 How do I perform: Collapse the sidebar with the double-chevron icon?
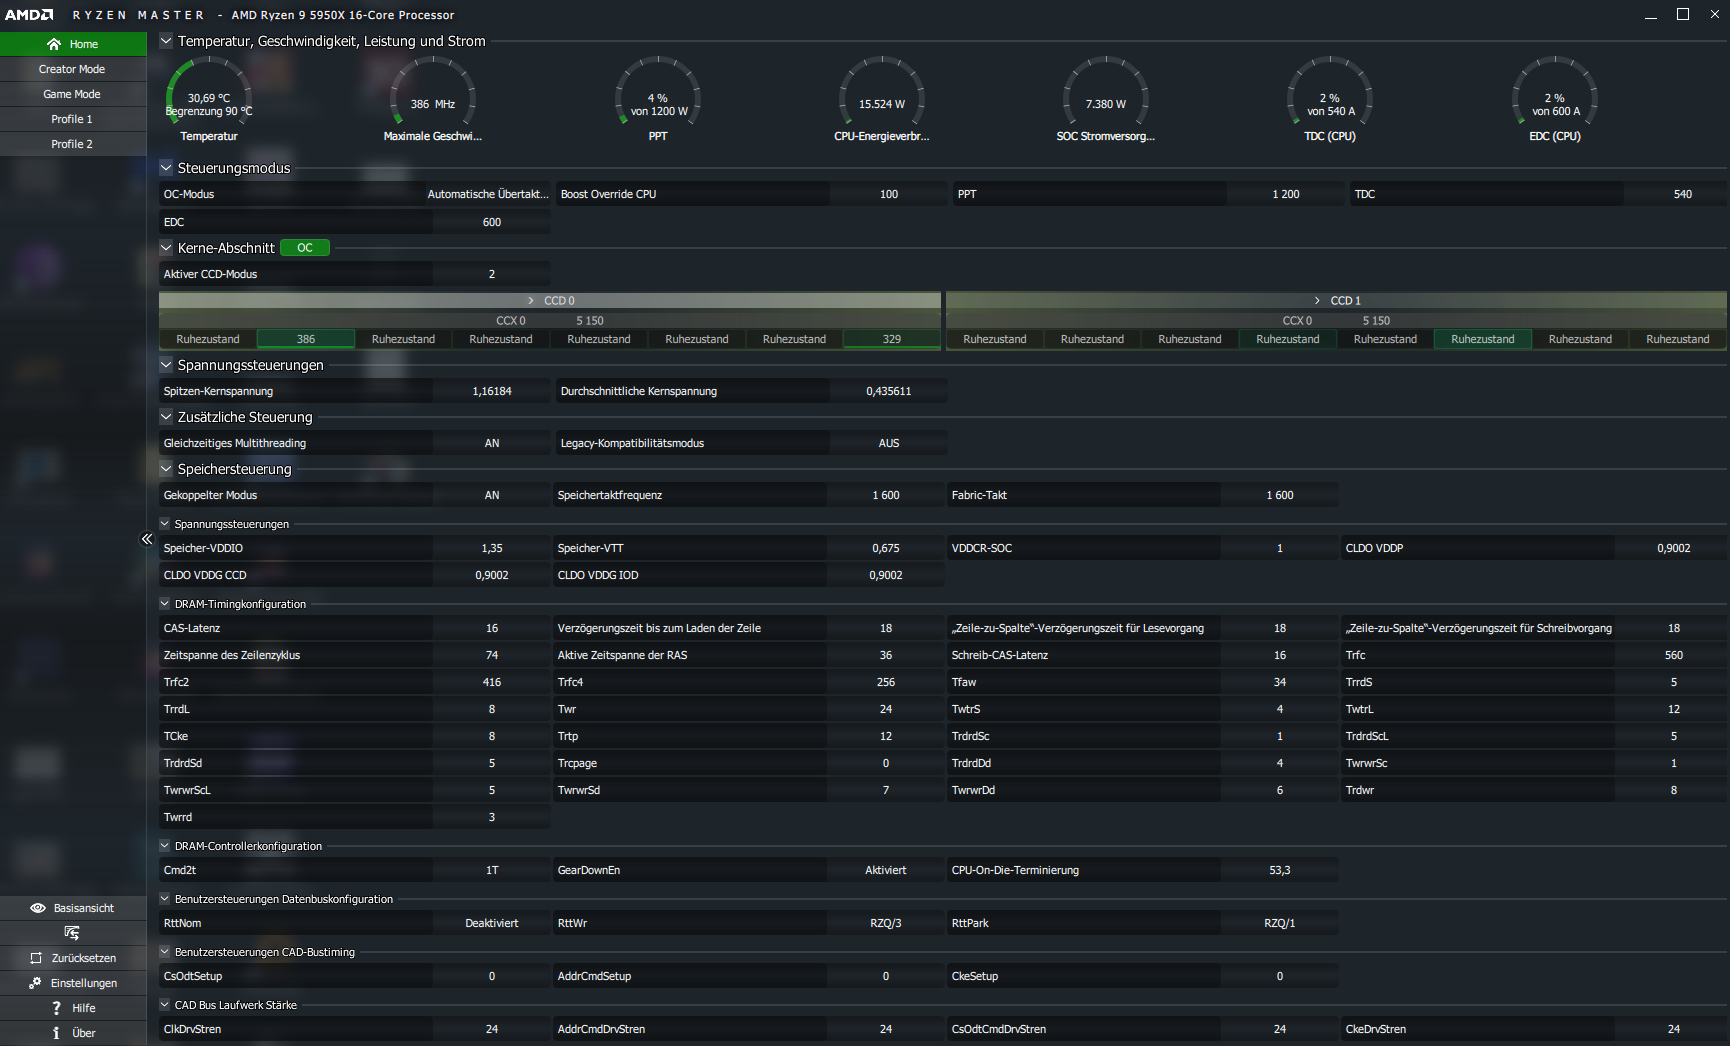coord(147,539)
